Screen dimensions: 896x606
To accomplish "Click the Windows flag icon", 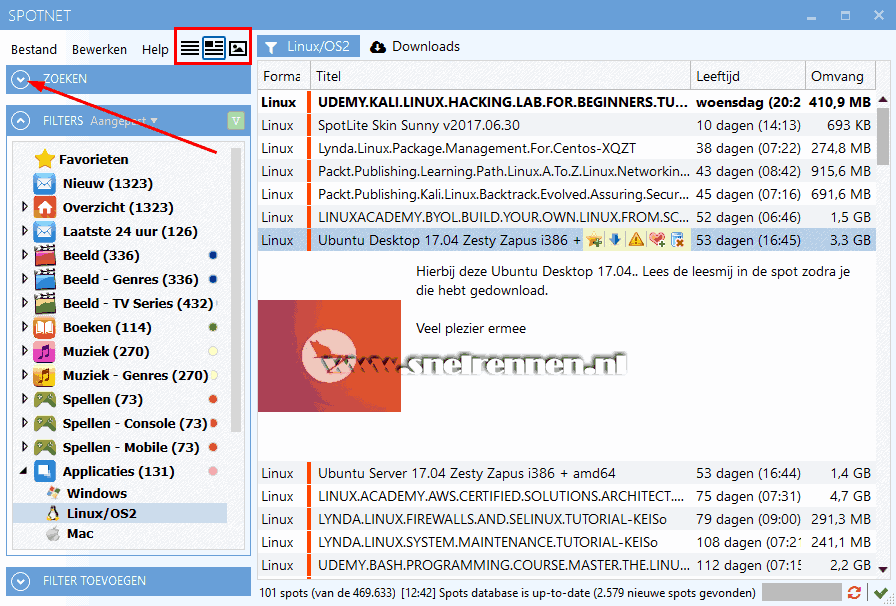I will (x=54, y=493).
